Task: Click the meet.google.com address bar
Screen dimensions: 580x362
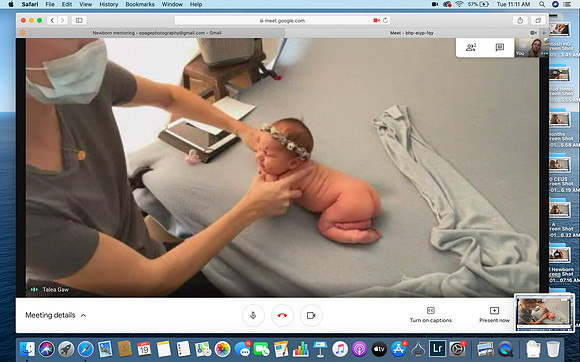Action: pyautogui.click(x=282, y=20)
